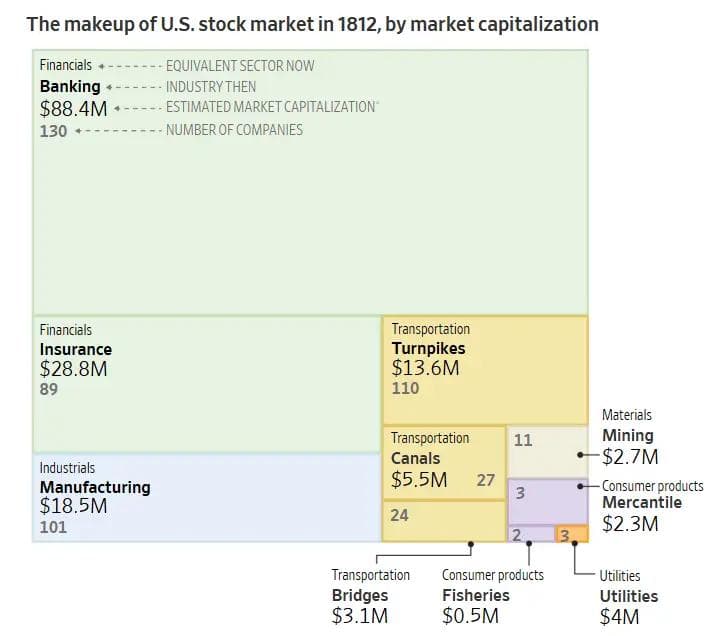Screen dimensions: 710x636
Task: Click the Turnpikes $13.6M value
Action: pyautogui.click(x=425, y=368)
